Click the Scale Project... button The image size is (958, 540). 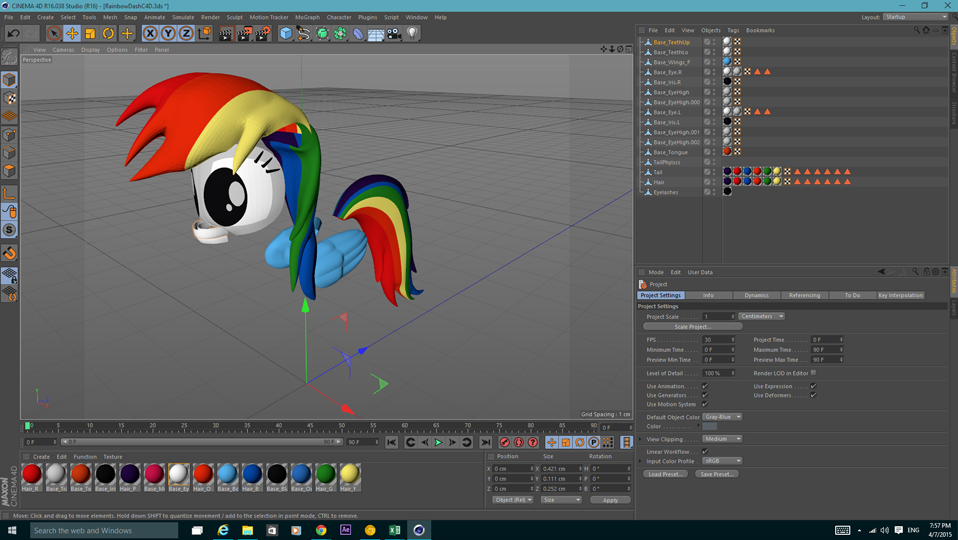pyautogui.click(x=692, y=327)
